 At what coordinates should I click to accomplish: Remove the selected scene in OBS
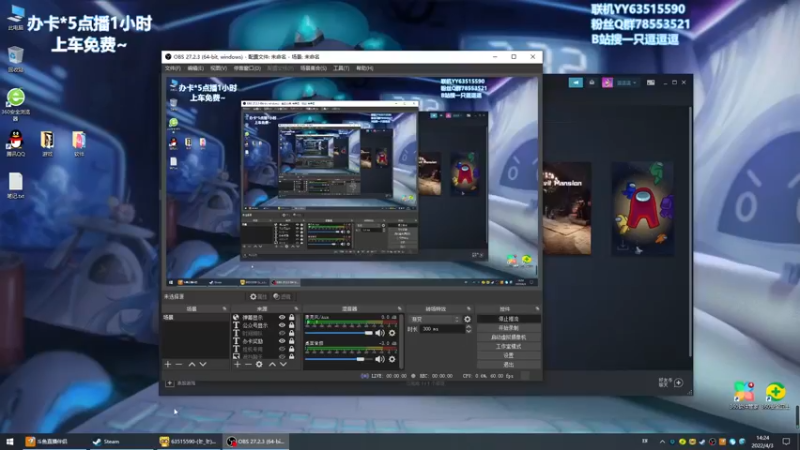[x=179, y=364]
